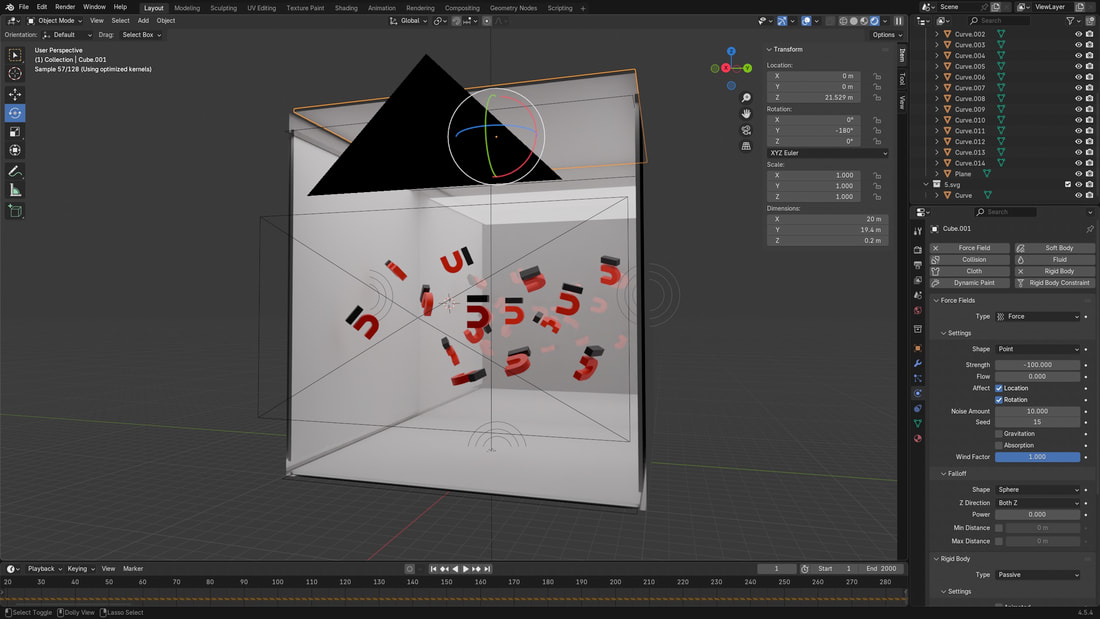Adjust the Wind Factor slider
The height and width of the screenshot is (619, 1100).
point(1037,457)
